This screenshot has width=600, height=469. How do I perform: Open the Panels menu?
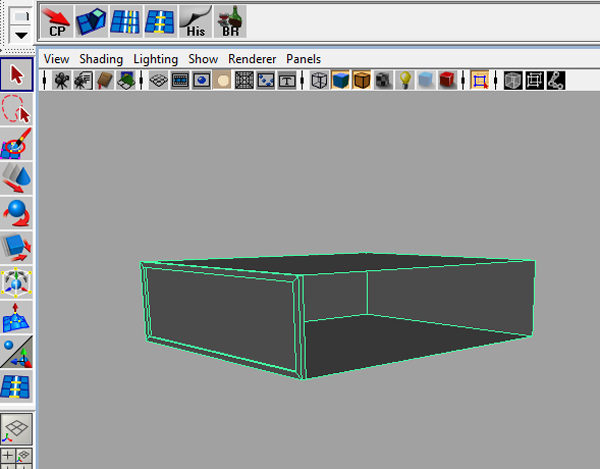[303, 59]
